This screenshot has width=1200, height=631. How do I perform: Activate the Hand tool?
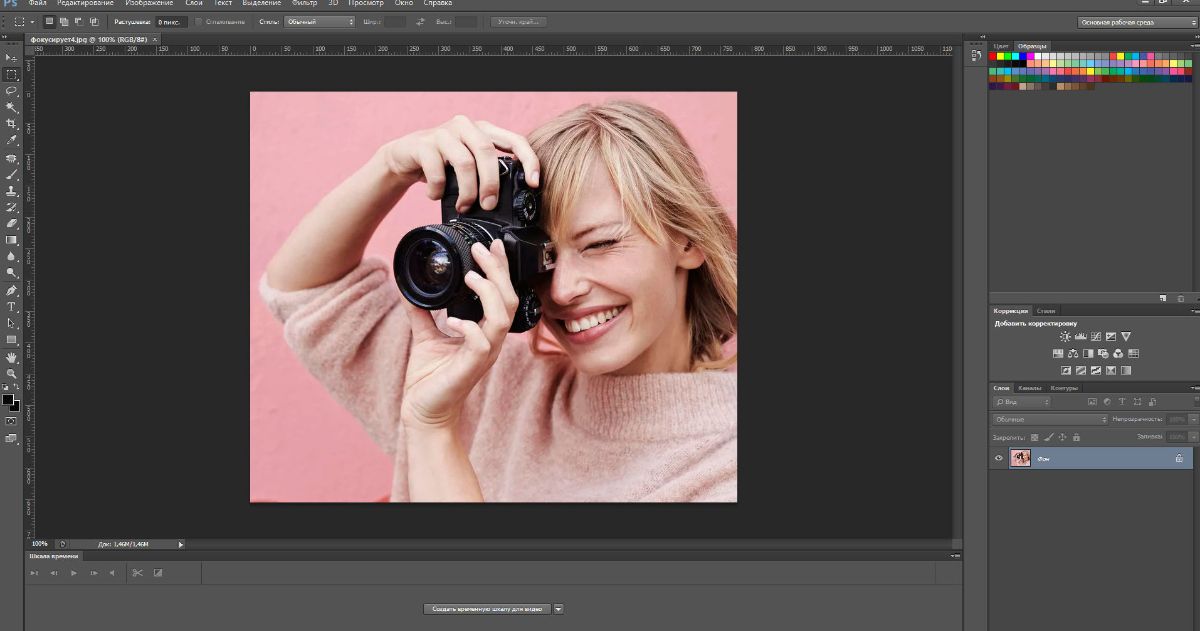click(x=12, y=357)
